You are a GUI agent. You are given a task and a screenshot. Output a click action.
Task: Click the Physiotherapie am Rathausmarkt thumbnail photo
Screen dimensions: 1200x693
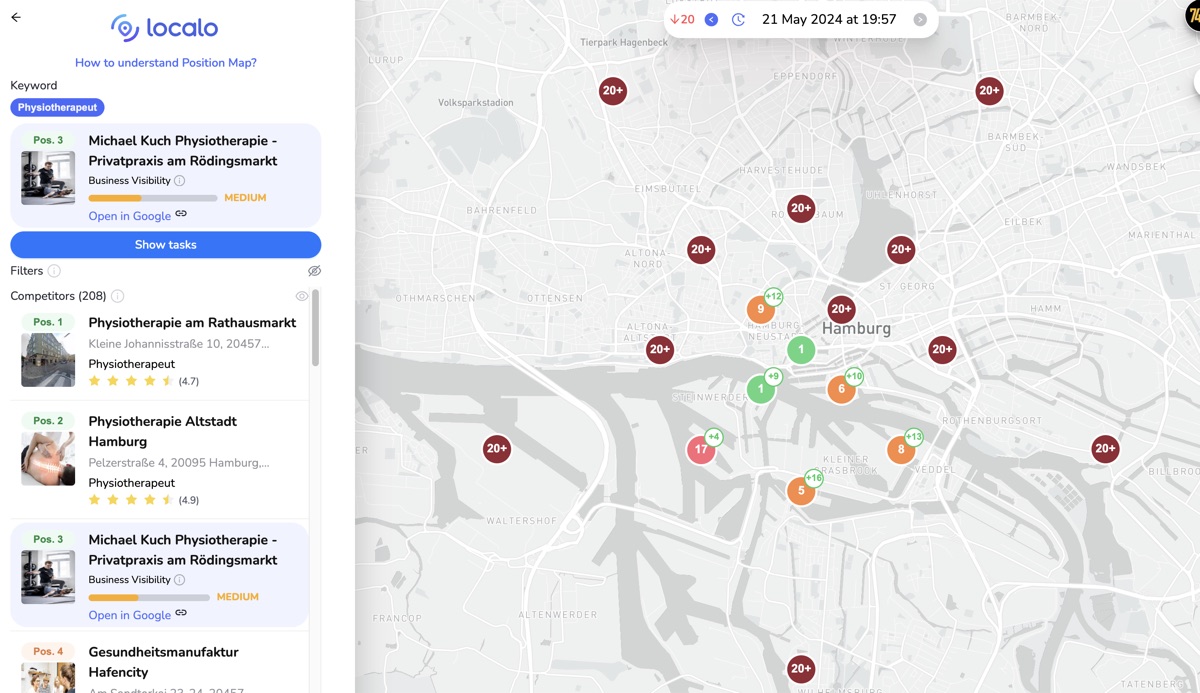pyautogui.click(x=48, y=360)
